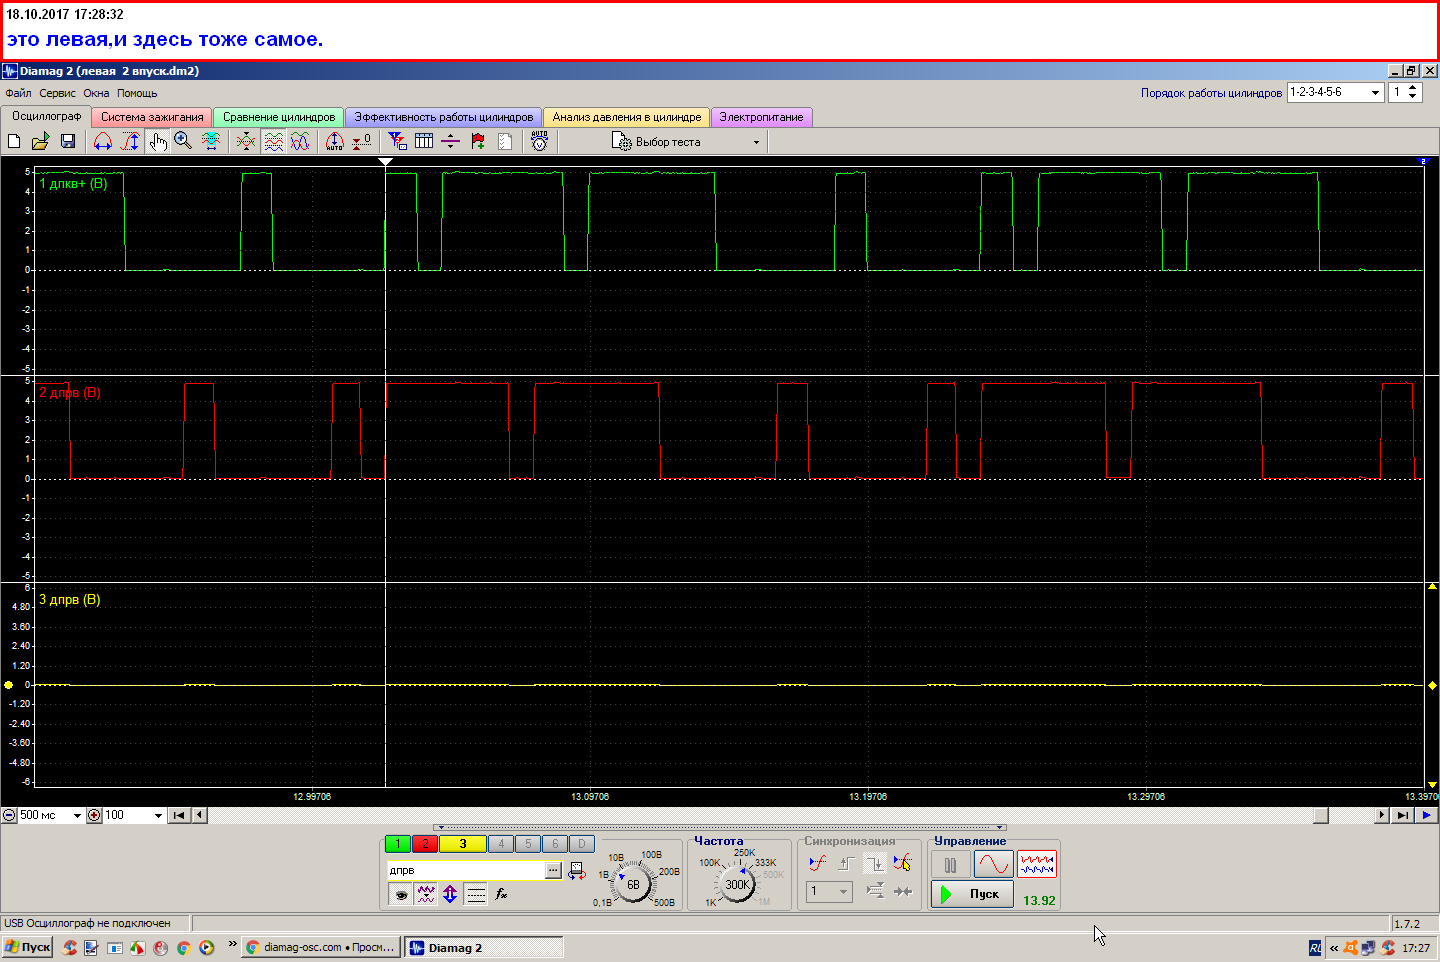Enable channel 4 button

coord(502,844)
